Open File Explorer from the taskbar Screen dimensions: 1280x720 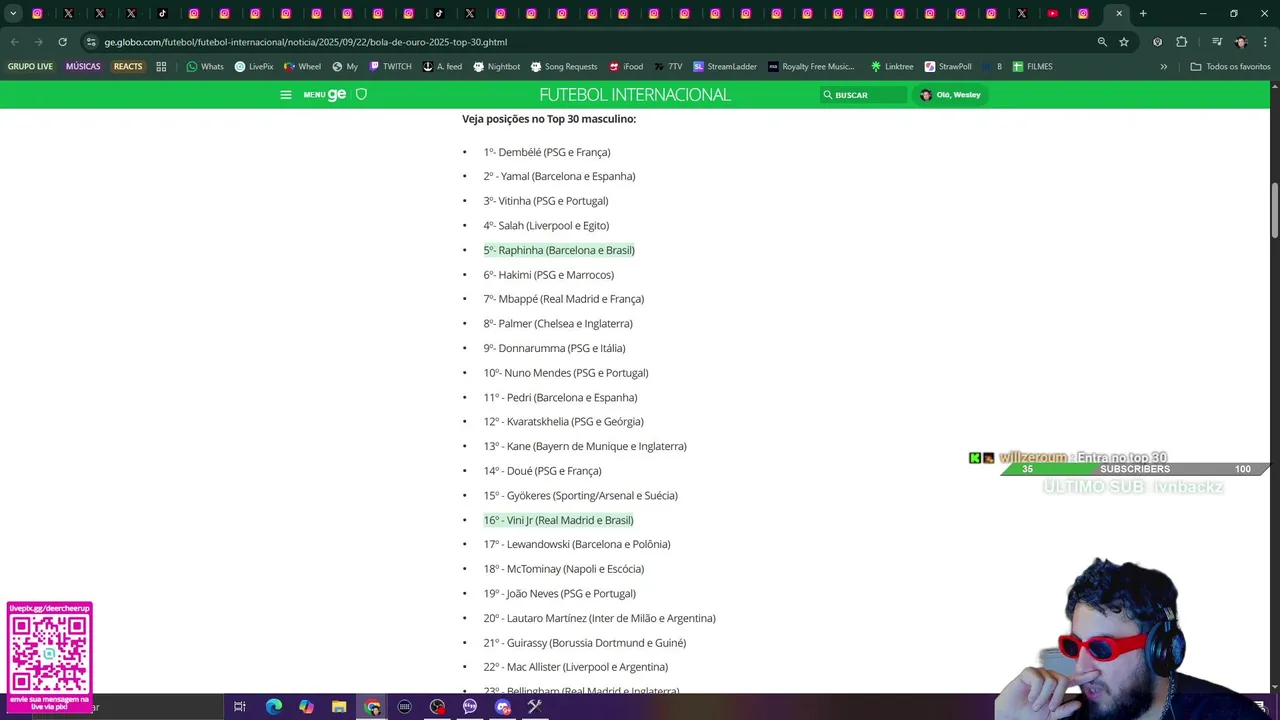[339, 707]
